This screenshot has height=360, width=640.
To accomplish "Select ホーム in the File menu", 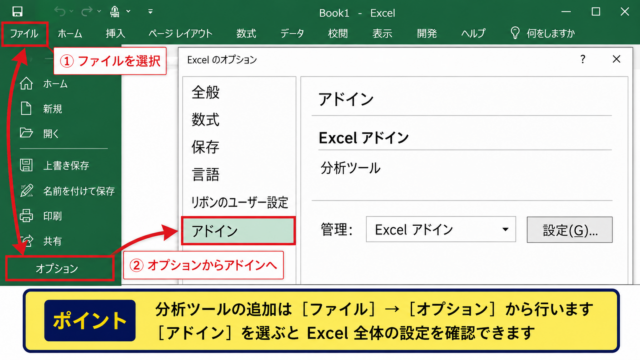I will point(56,84).
